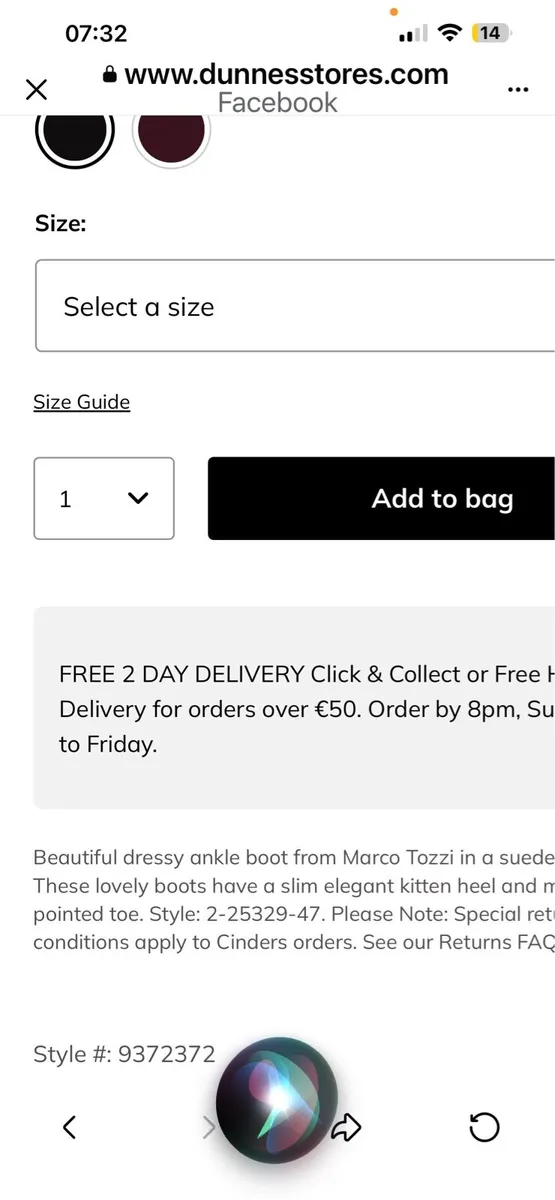Screen dimensions: 555x1200
Task: Open the Select a size dropdown
Action: pyautogui.click(x=295, y=306)
